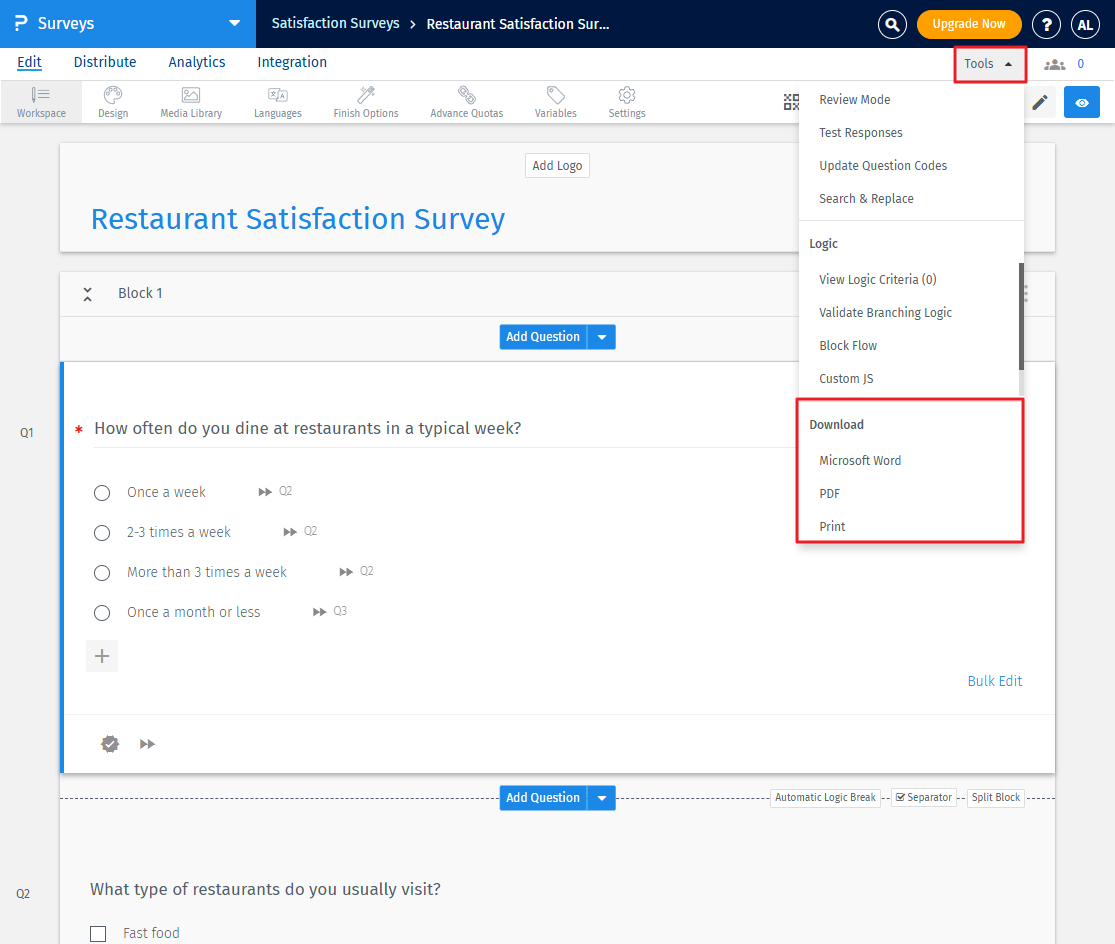
Task: Open the Languages settings
Action: [277, 101]
